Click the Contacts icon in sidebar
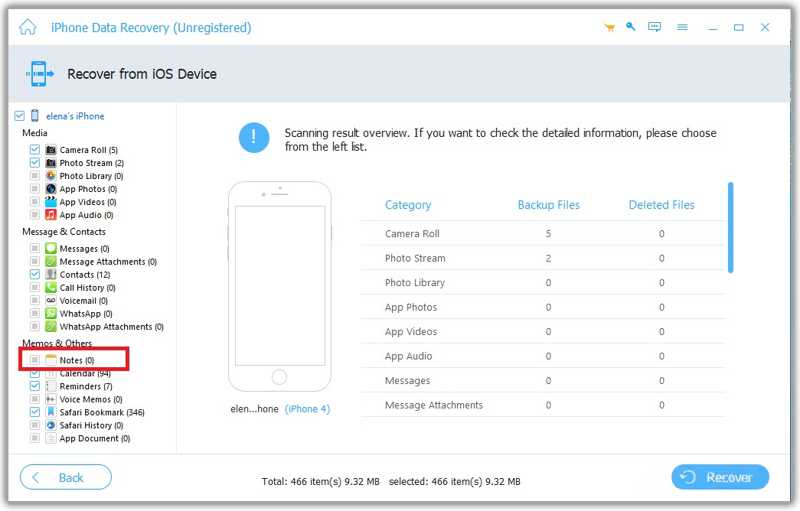The image size is (800, 511). (x=51, y=274)
